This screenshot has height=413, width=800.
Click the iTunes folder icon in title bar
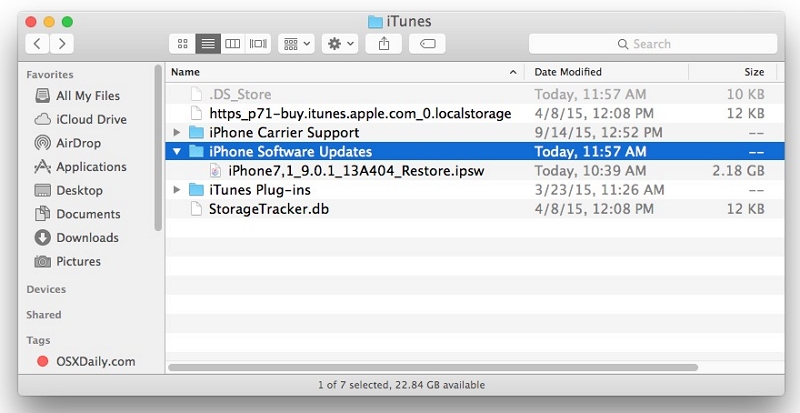pos(375,21)
